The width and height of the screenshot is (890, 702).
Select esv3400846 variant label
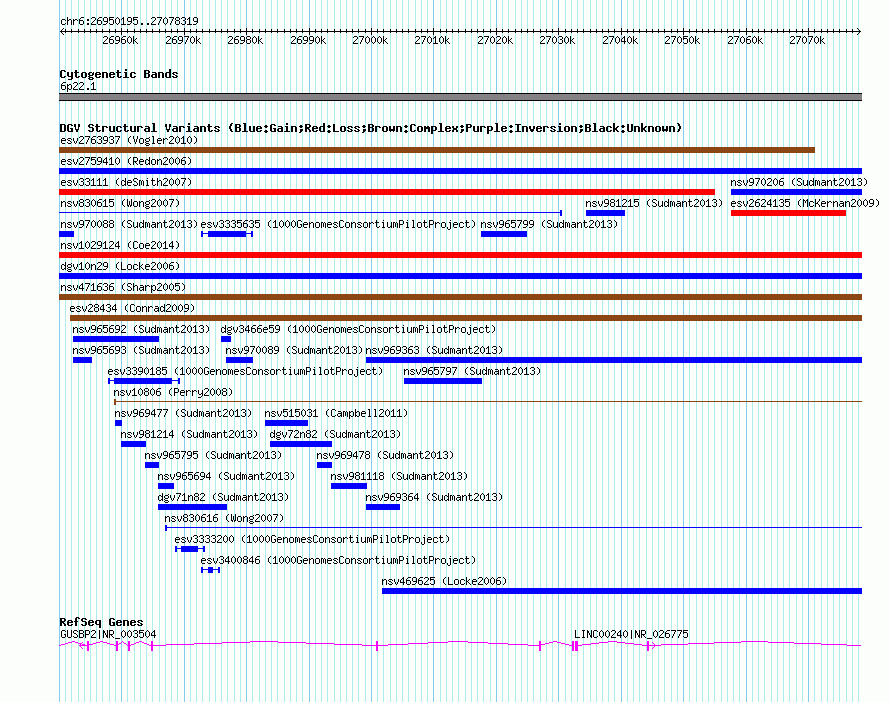pos(338,560)
